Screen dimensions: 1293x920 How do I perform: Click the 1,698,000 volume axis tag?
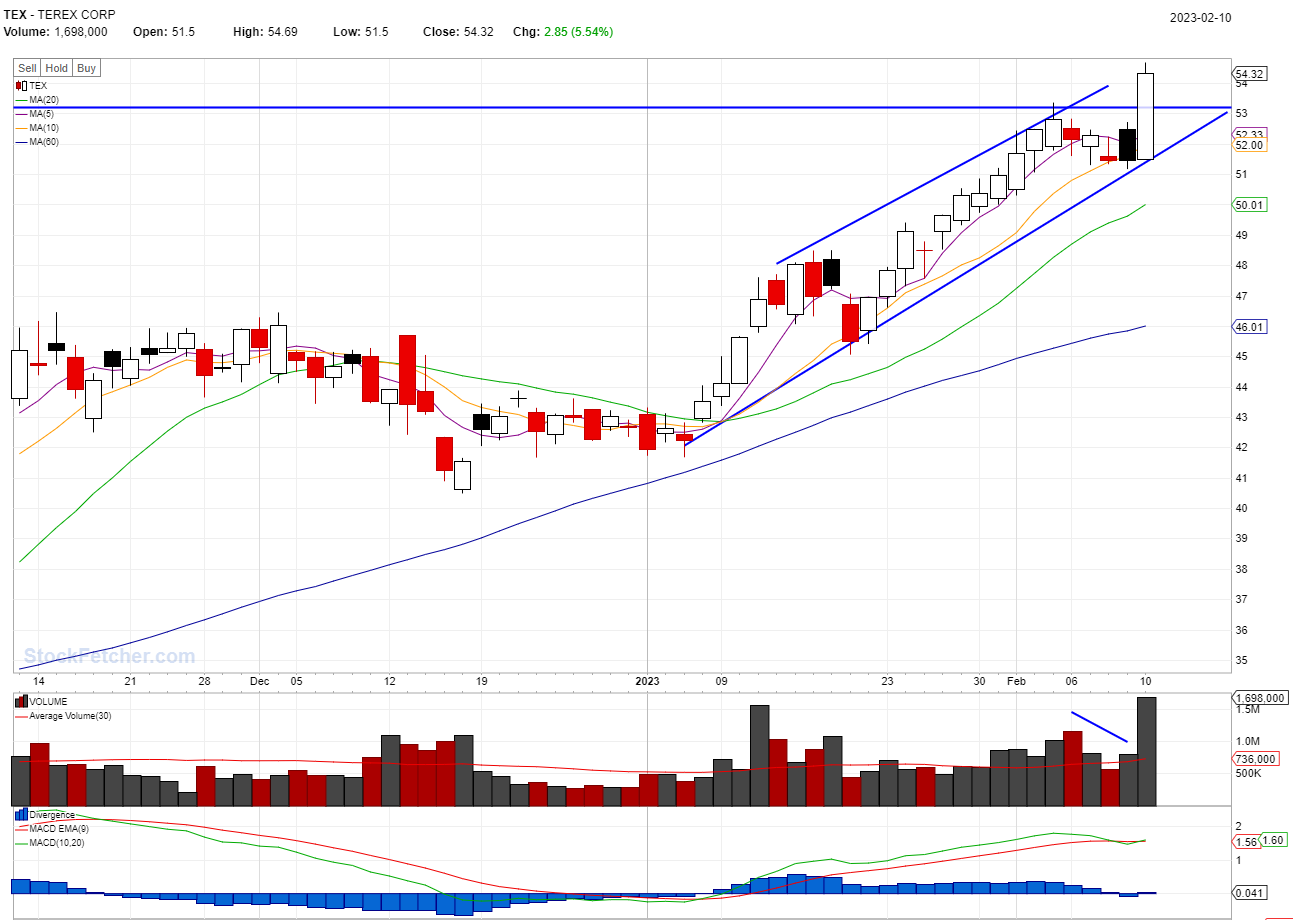click(x=1260, y=698)
